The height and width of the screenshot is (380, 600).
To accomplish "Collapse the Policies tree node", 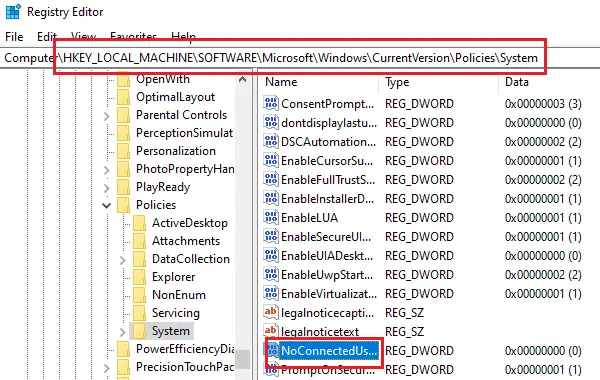I will coord(107,205).
